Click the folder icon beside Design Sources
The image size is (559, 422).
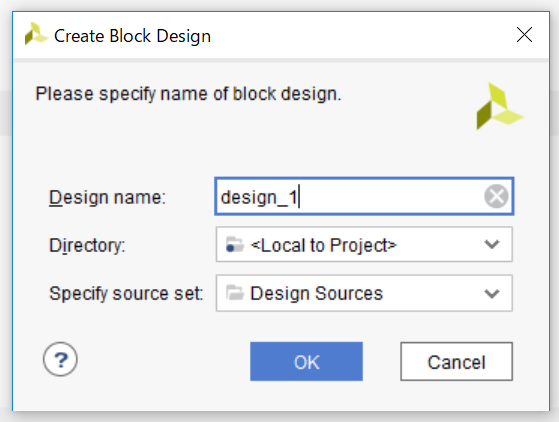[235, 293]
